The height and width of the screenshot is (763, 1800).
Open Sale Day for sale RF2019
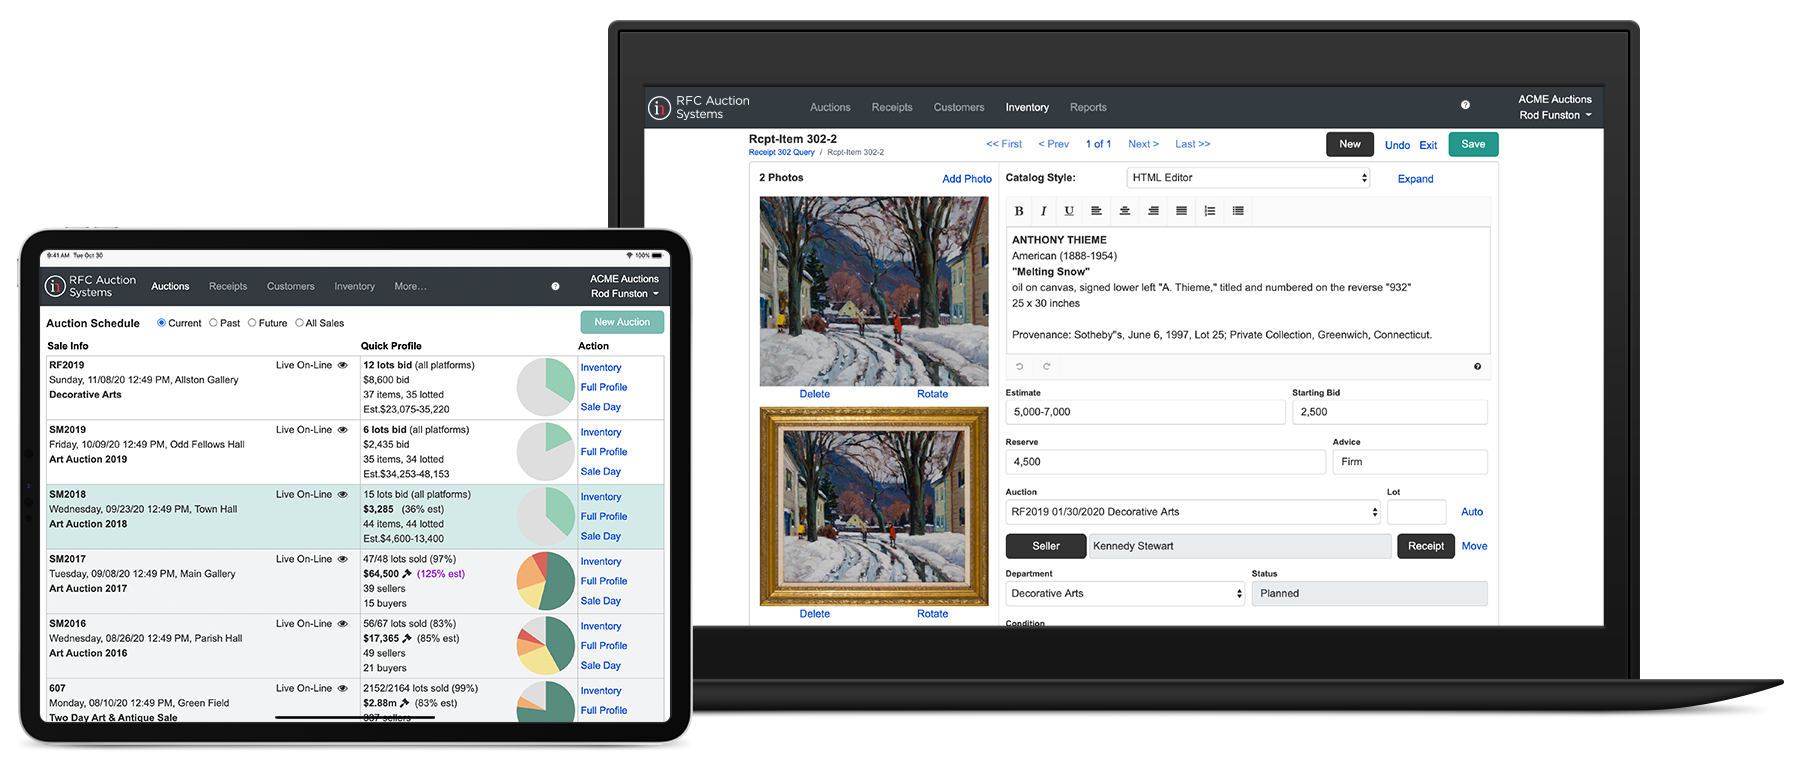[x=601, y=407]
